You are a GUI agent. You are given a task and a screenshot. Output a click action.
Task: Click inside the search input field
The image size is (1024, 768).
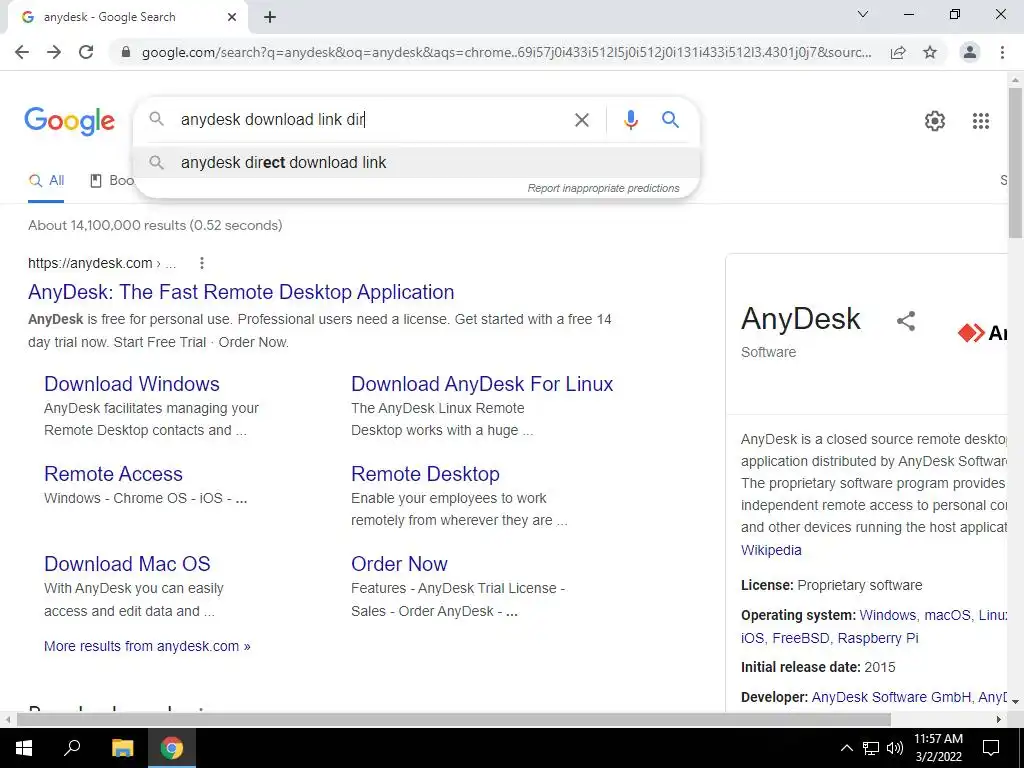[x=372, y=120]
